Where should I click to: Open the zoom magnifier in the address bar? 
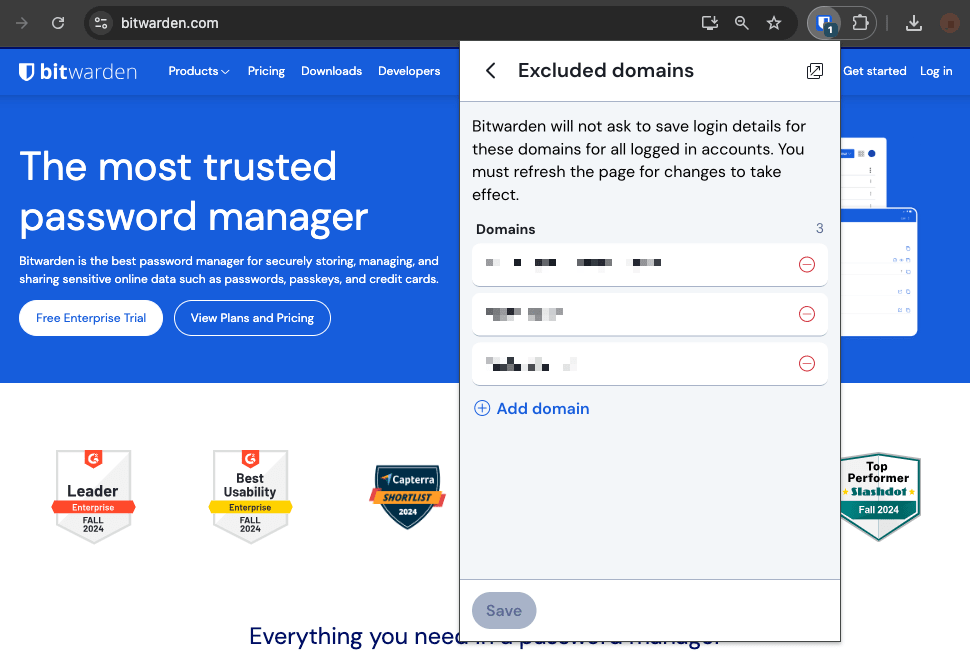741,22
